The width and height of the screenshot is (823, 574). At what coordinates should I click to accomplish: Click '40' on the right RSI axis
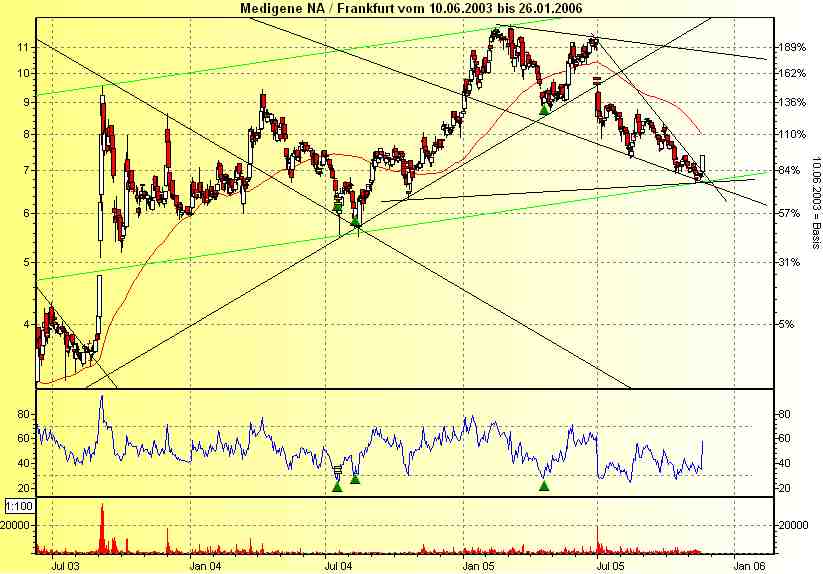[x=784, y=463]
